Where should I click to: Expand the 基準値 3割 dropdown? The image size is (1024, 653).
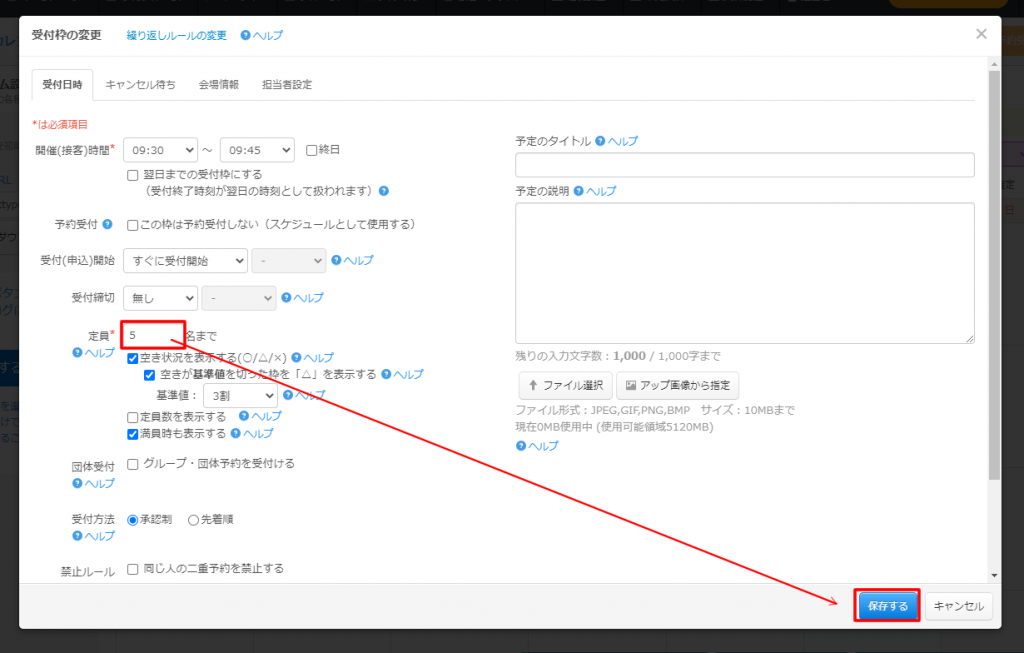[239, 395]
